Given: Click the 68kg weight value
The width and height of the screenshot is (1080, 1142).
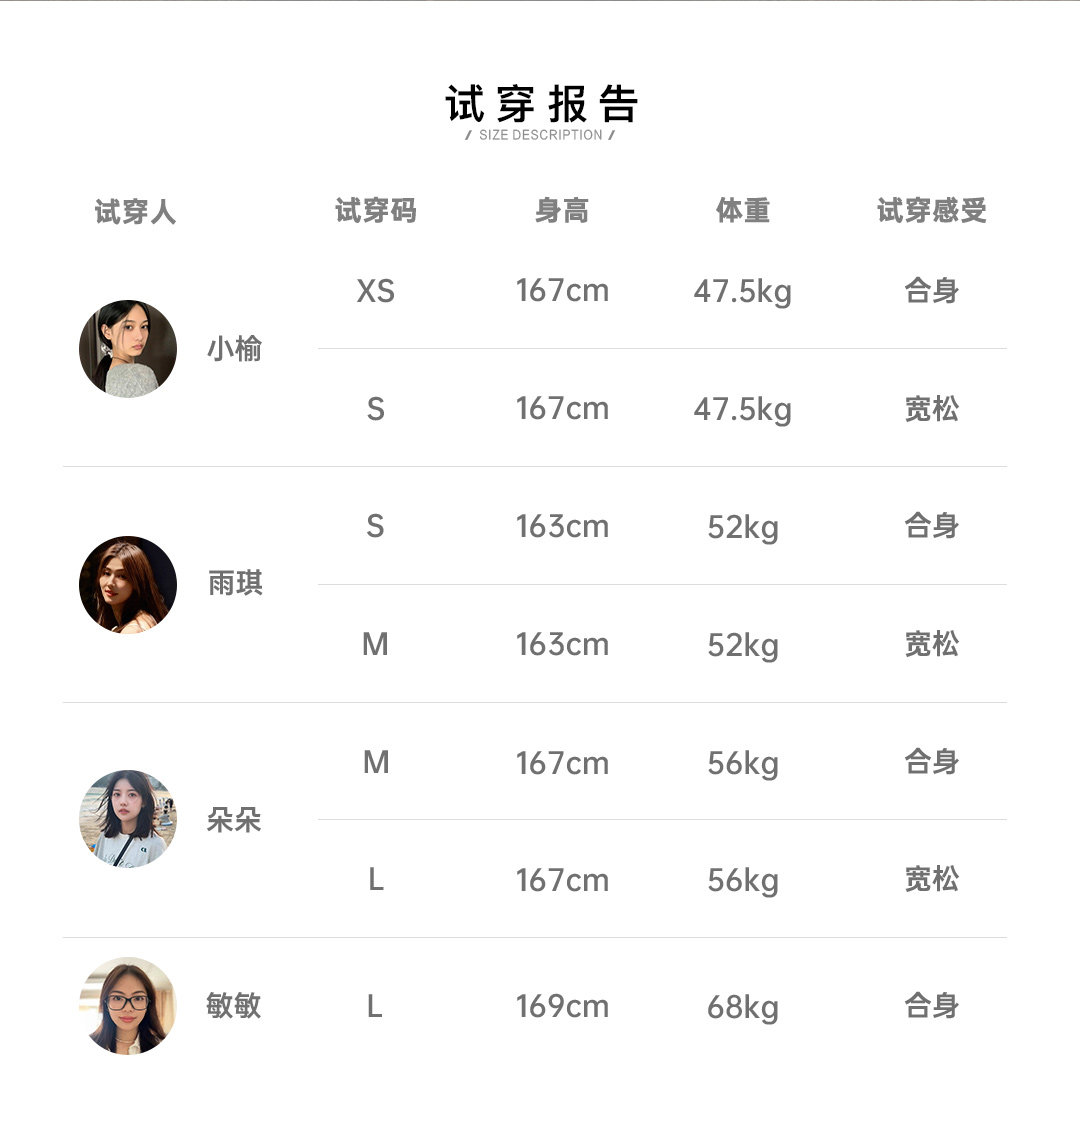Looking at the screenshot, I should coord(742,1008).
